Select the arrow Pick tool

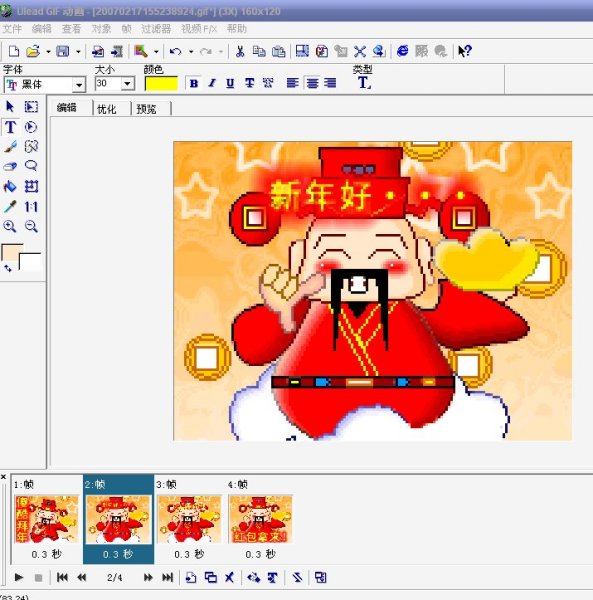(x=10, y=106)
